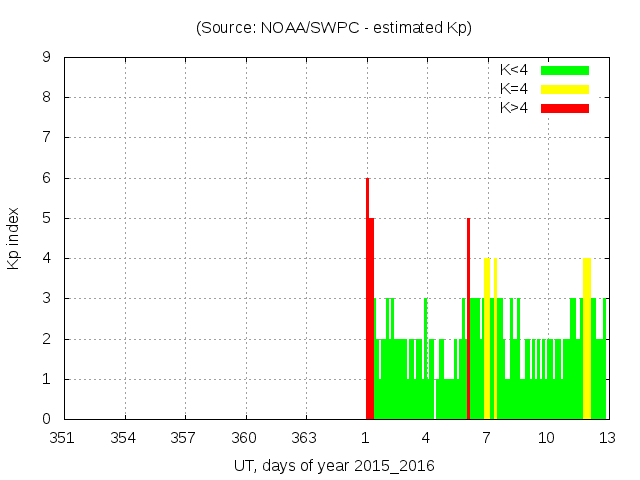Click the tallest red bar reaching Kp 6
The image size is (640, 480).
(367, 300)
